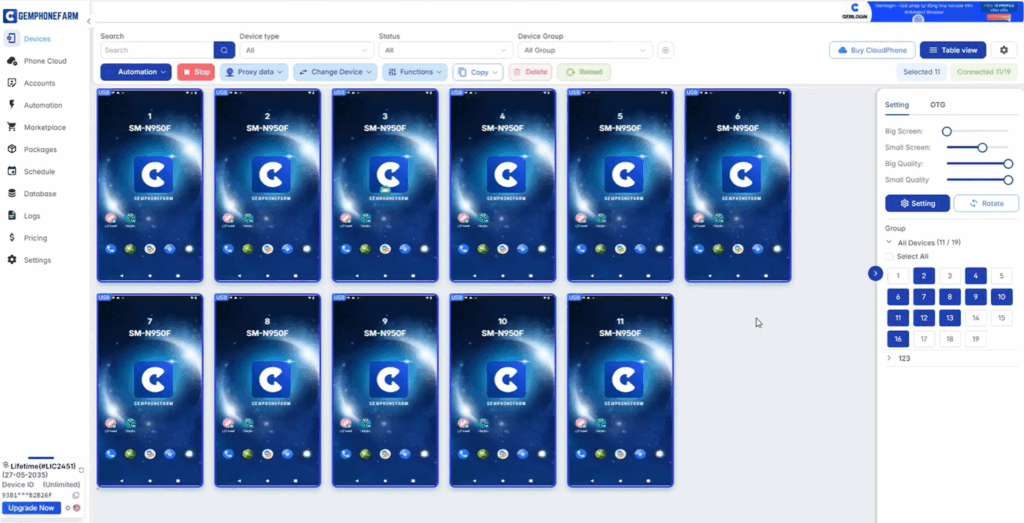Select device number 19 in group grid
The width and height of the screenshot is (1024, 523).
[976, 339]
